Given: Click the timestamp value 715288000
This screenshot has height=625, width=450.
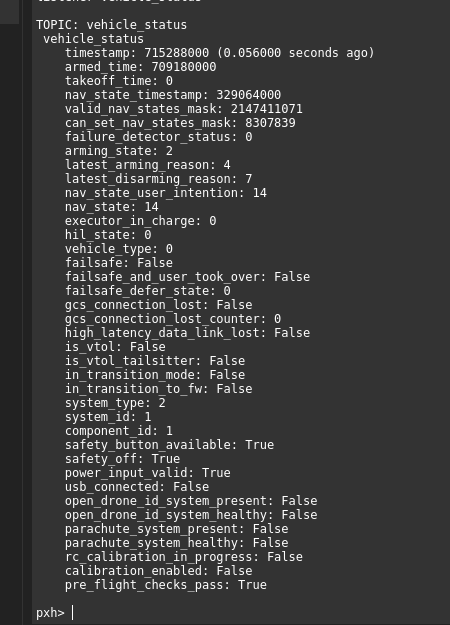Looking at the screenshot, I should [176, 53].
